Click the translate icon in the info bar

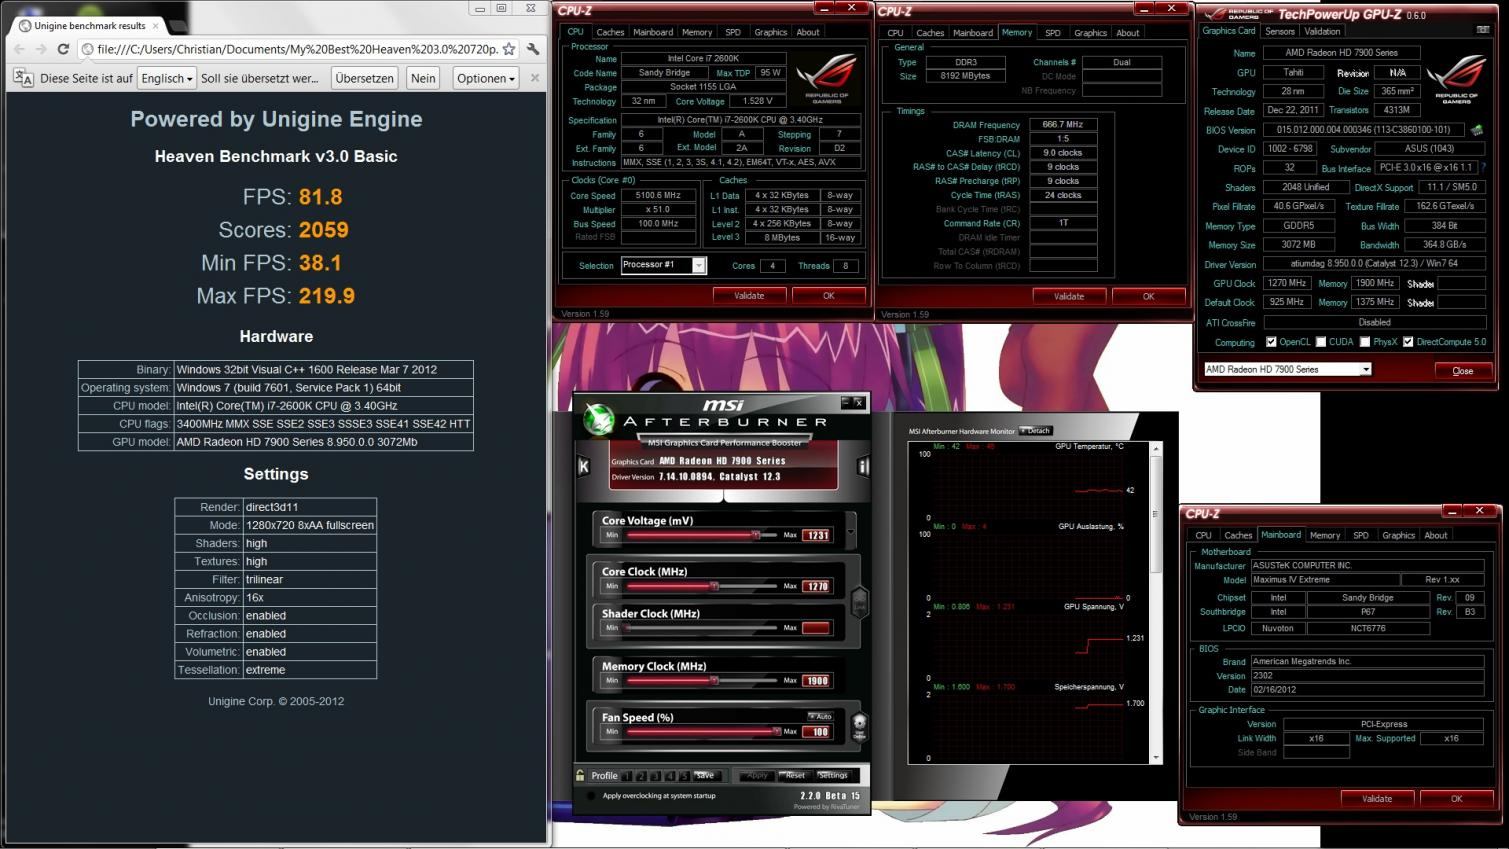(23, 78)
